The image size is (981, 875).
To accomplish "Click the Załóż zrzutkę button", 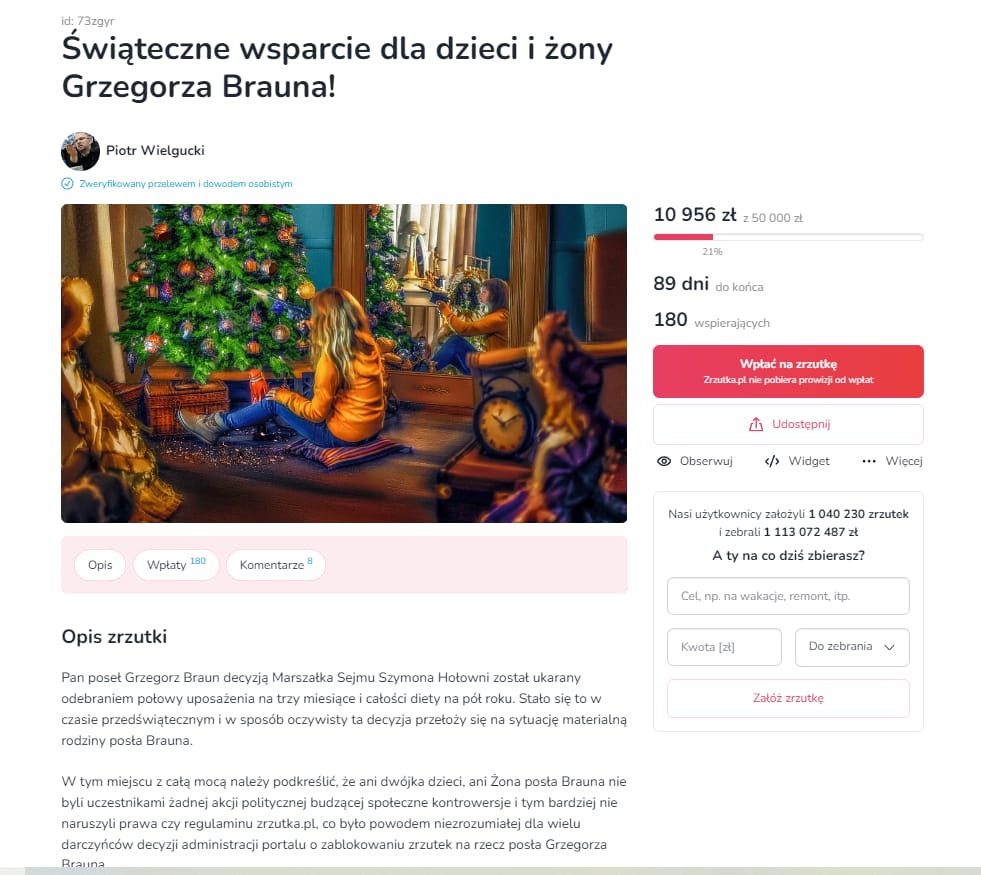I will 788,698.
